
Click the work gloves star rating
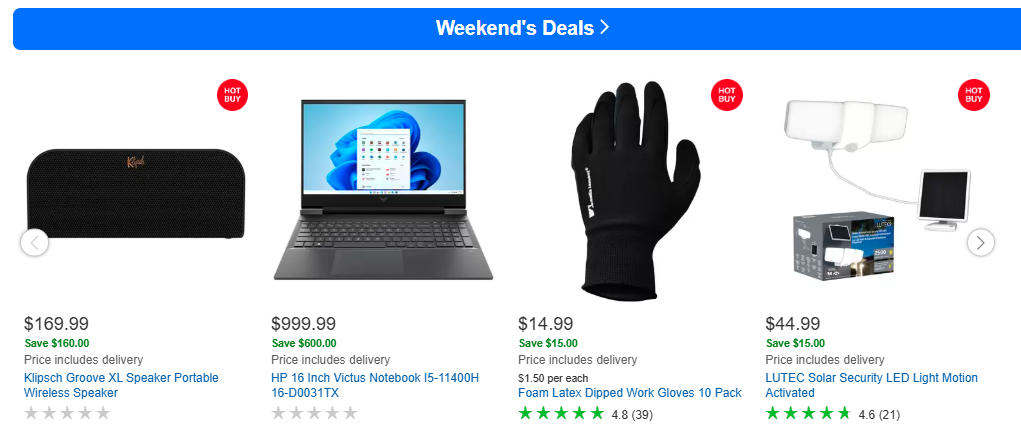[x=561, y=414]
